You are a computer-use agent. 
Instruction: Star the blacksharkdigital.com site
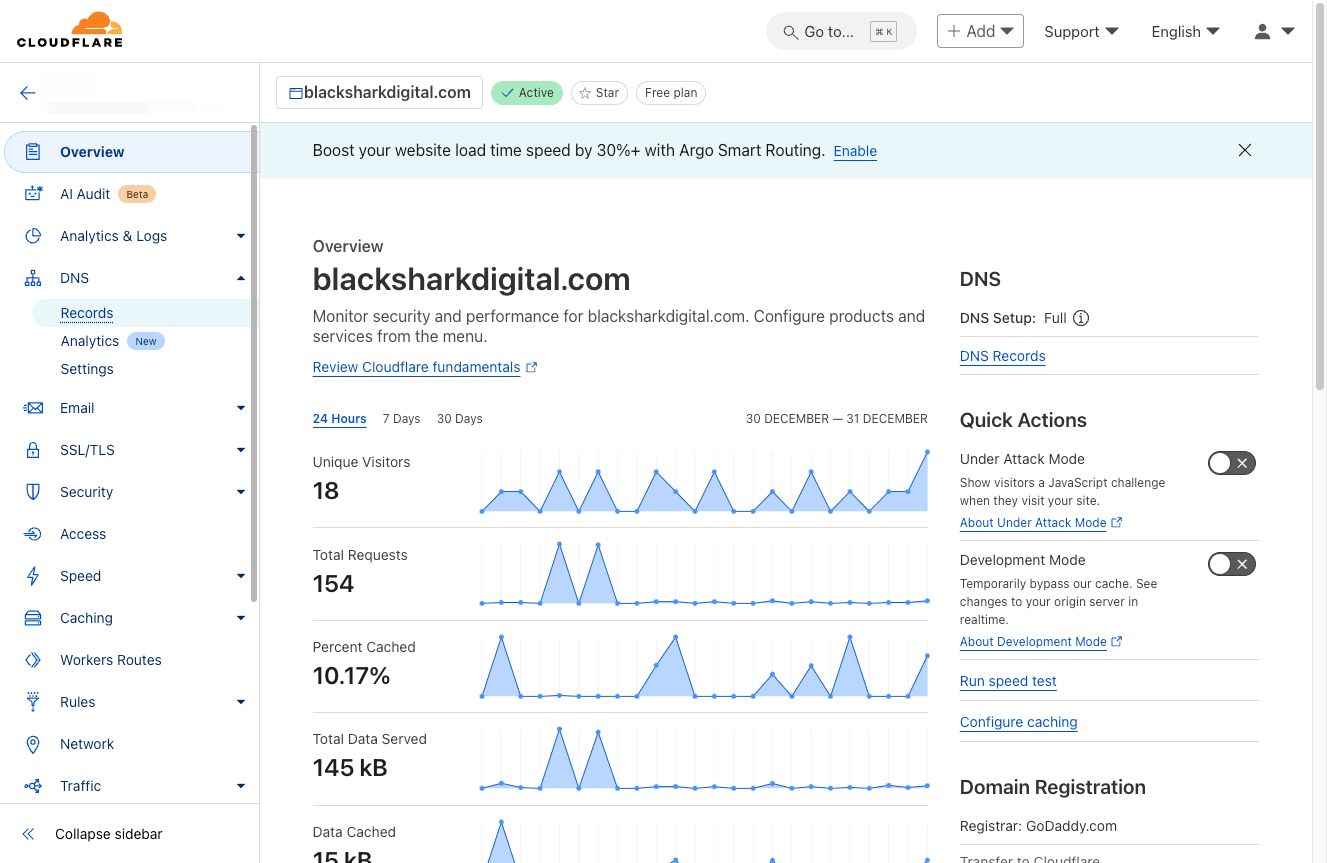[599, 93]
